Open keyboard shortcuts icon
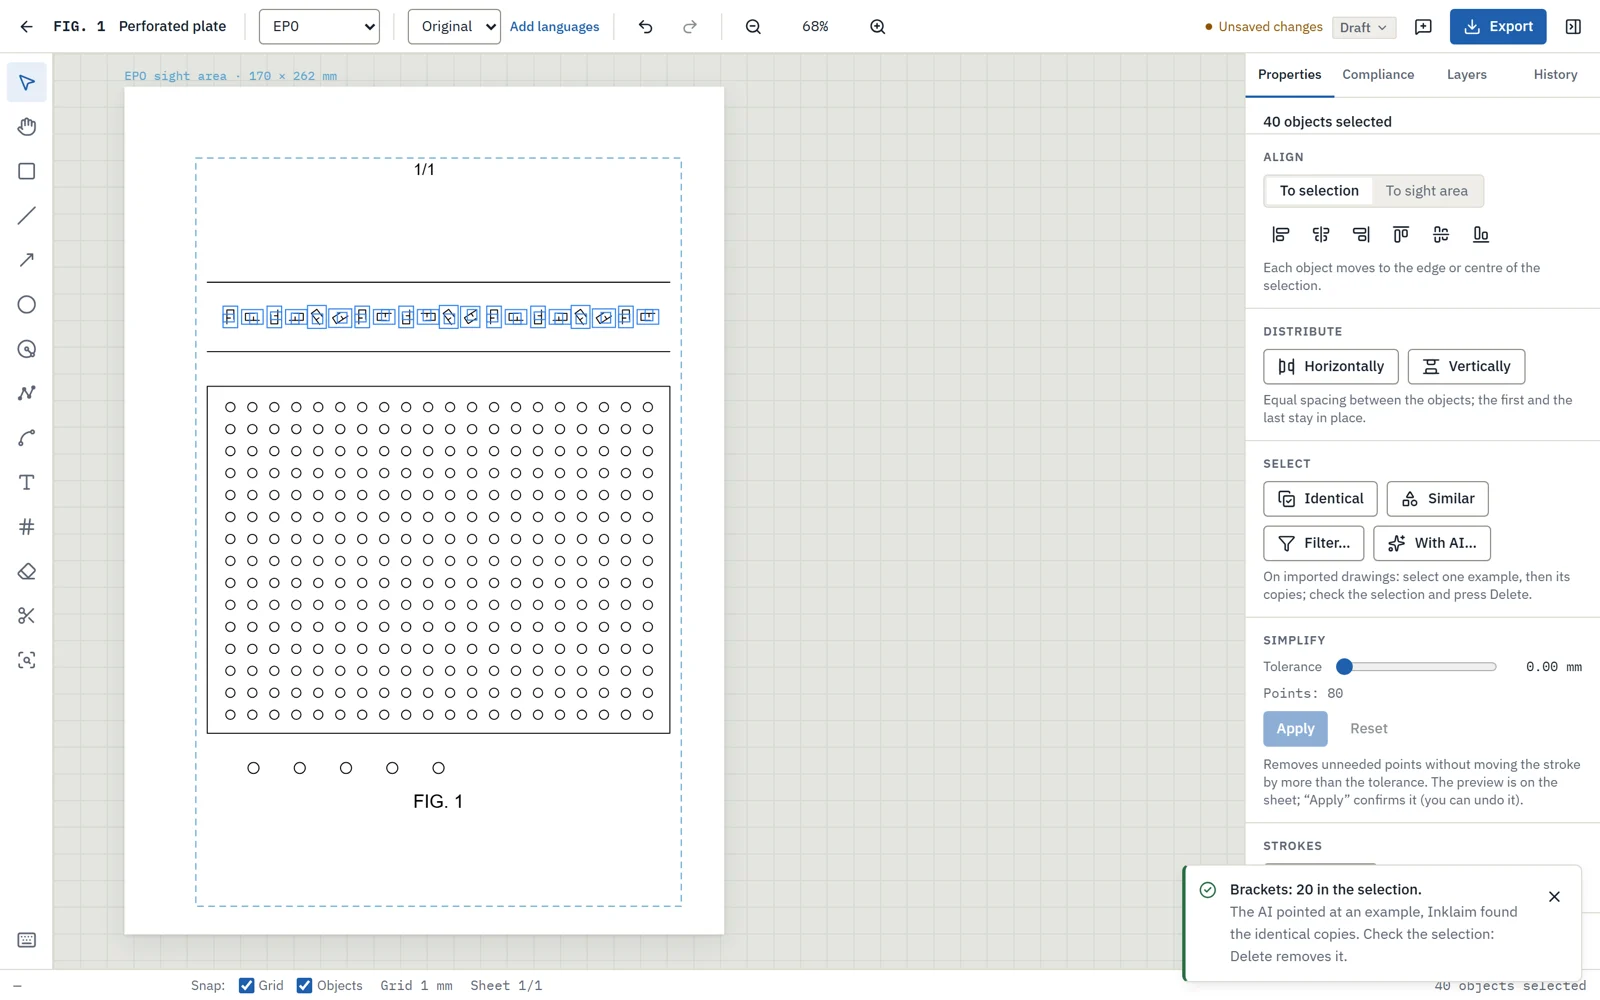 [x=27, y=940]
